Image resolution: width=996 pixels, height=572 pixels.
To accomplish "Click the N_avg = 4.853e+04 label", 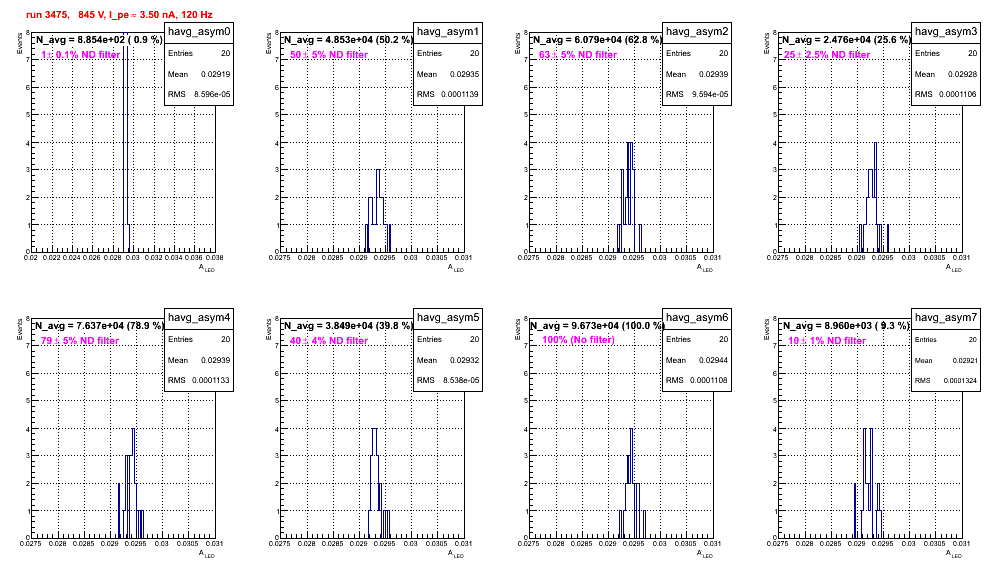I will (348, 40).
